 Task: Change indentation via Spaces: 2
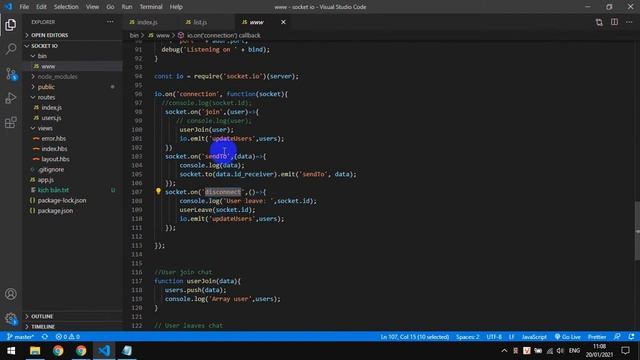(x=468, y=337)
